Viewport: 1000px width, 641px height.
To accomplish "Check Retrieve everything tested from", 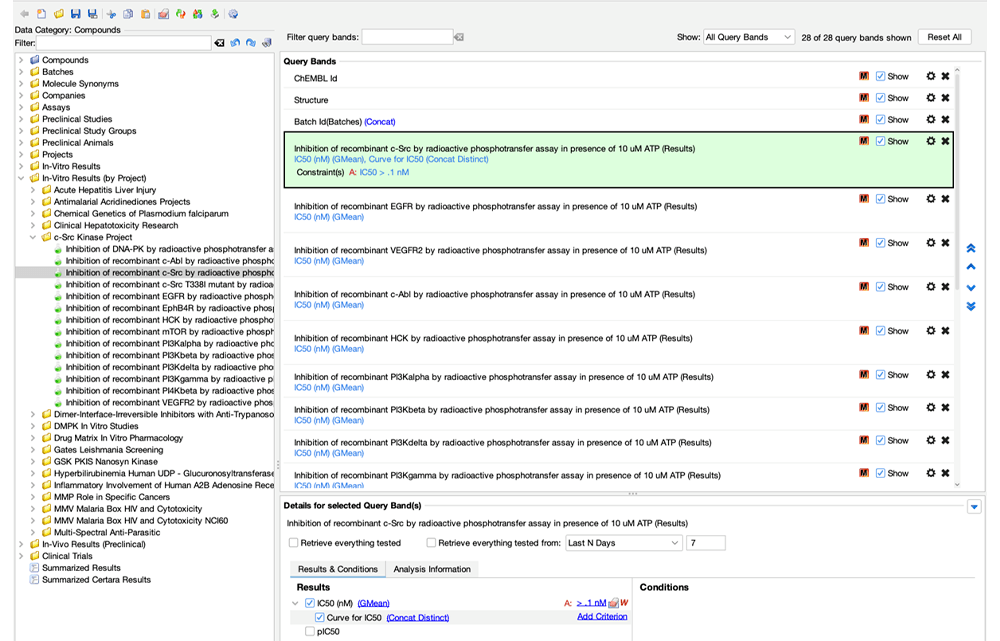I will [431, 543].
